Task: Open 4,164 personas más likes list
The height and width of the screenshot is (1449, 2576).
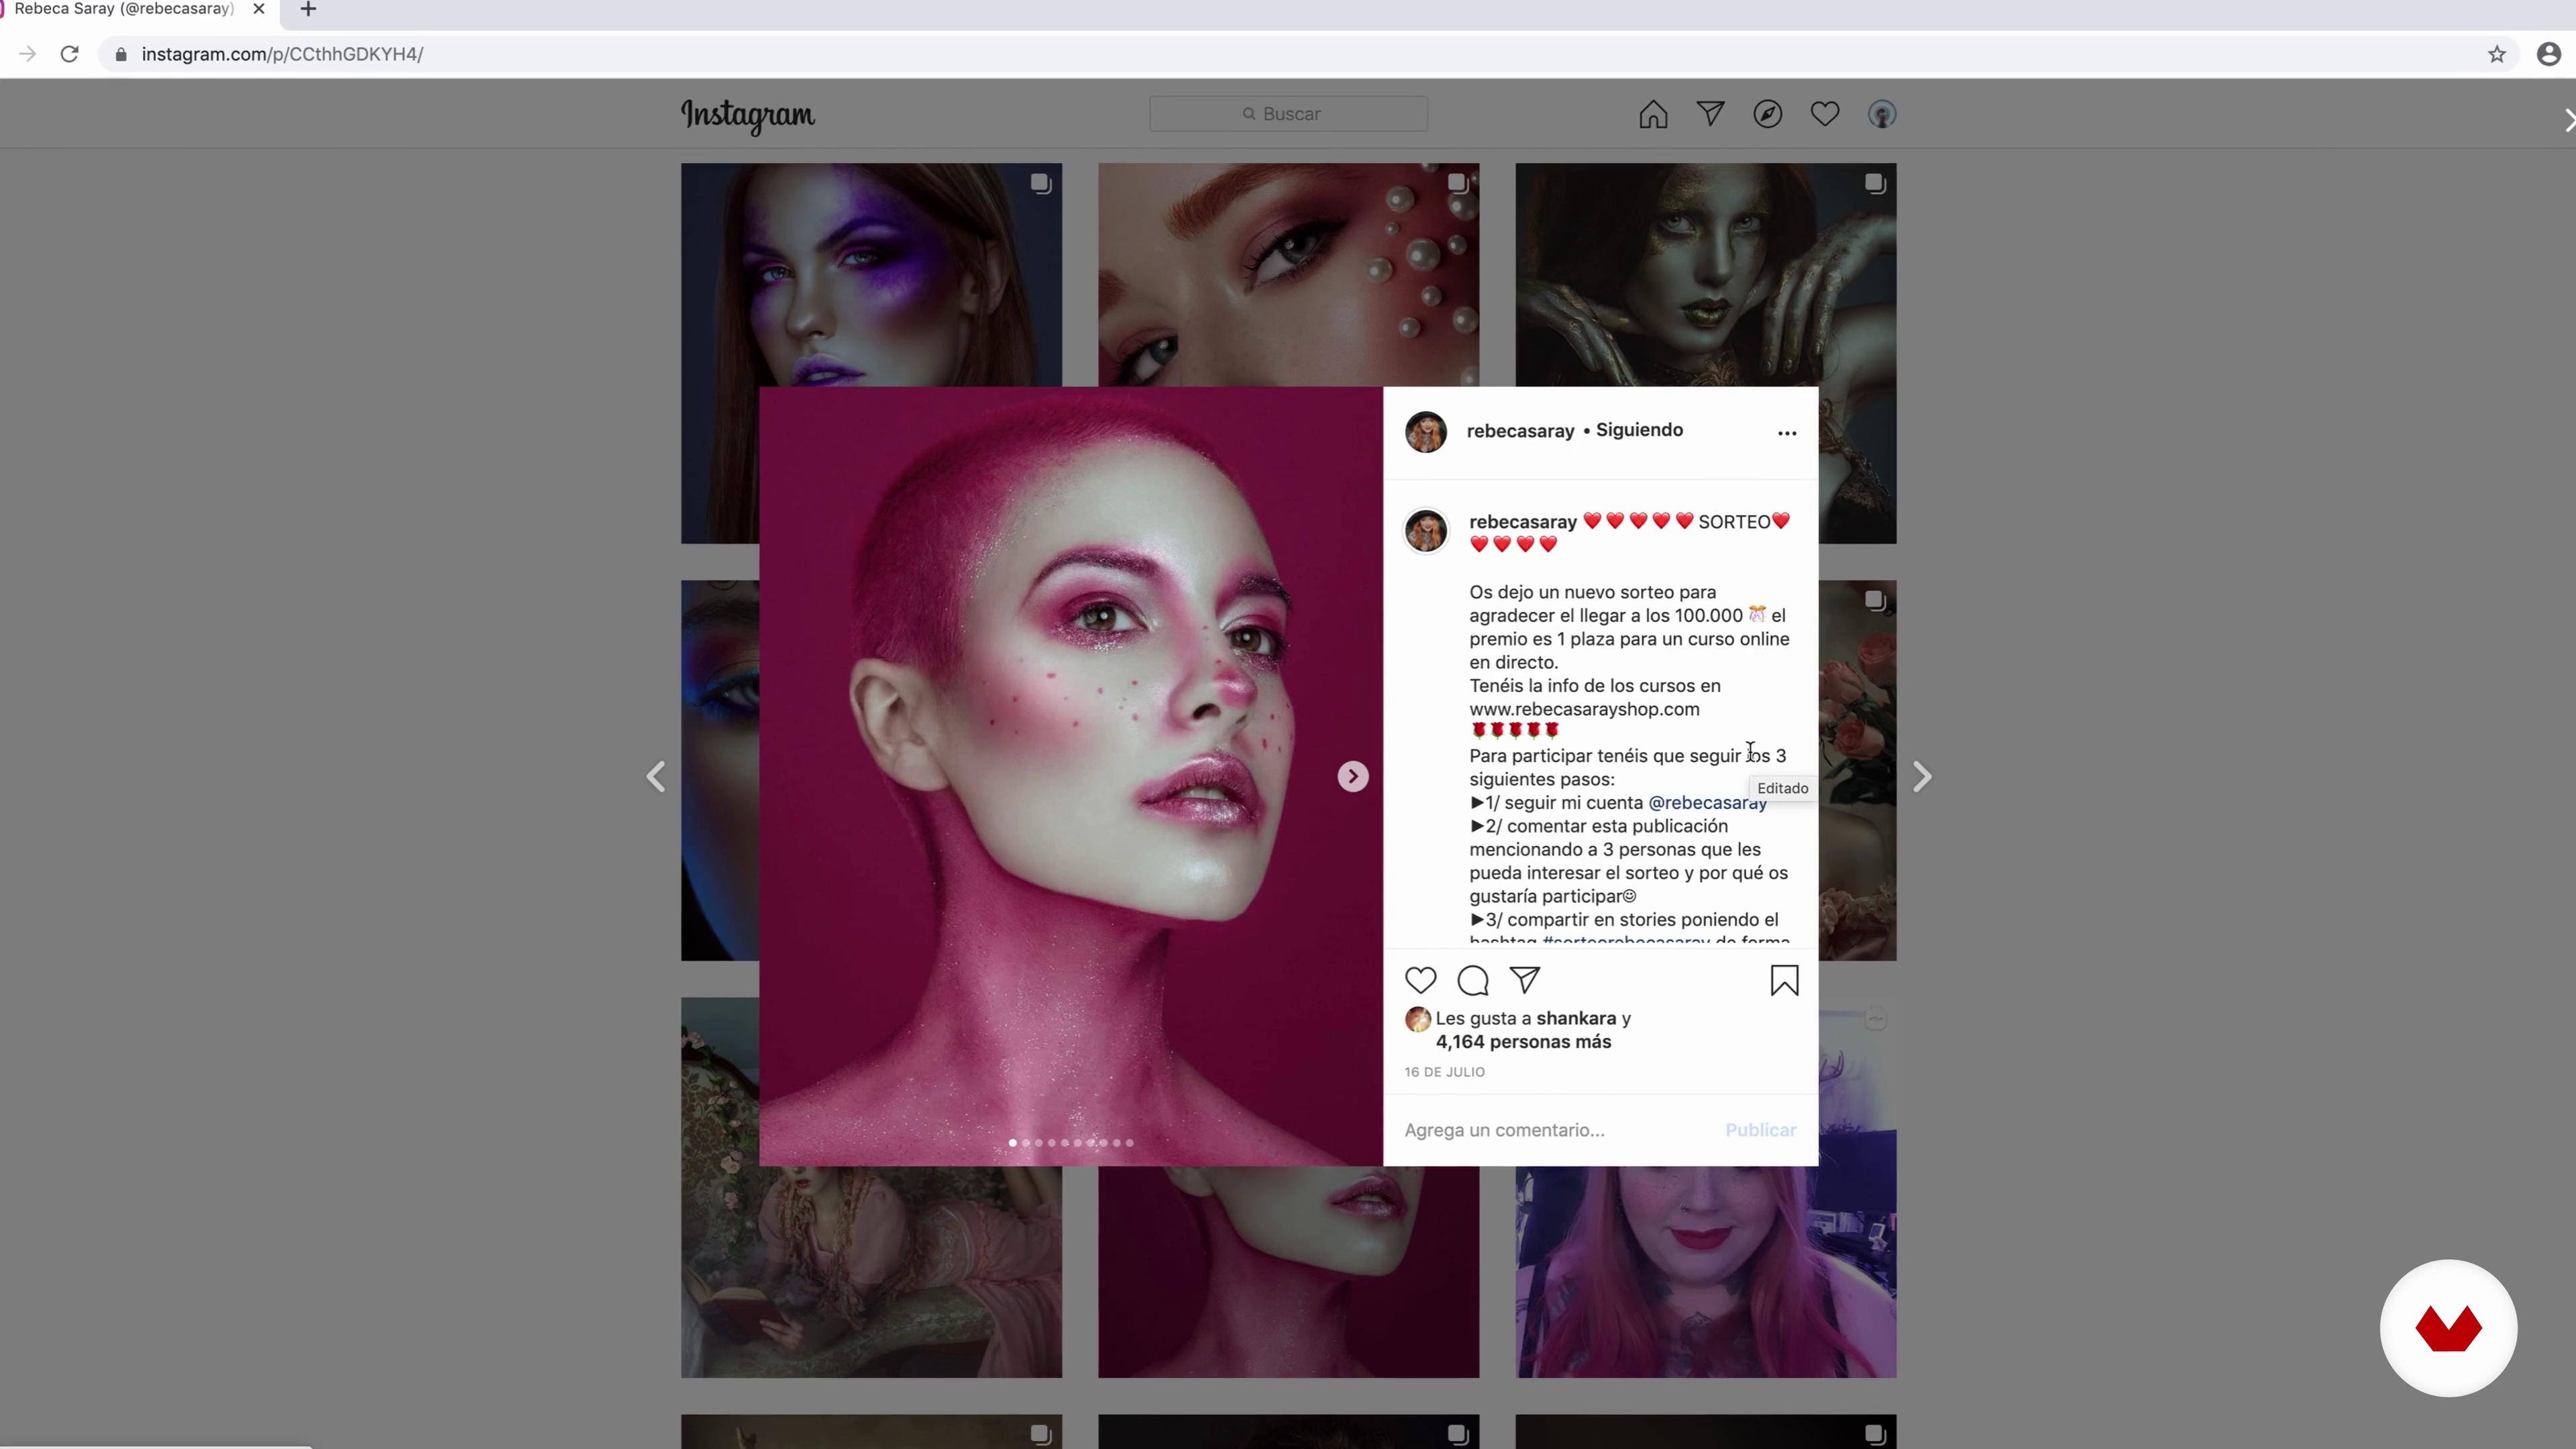Action: click(1523, 1042)
